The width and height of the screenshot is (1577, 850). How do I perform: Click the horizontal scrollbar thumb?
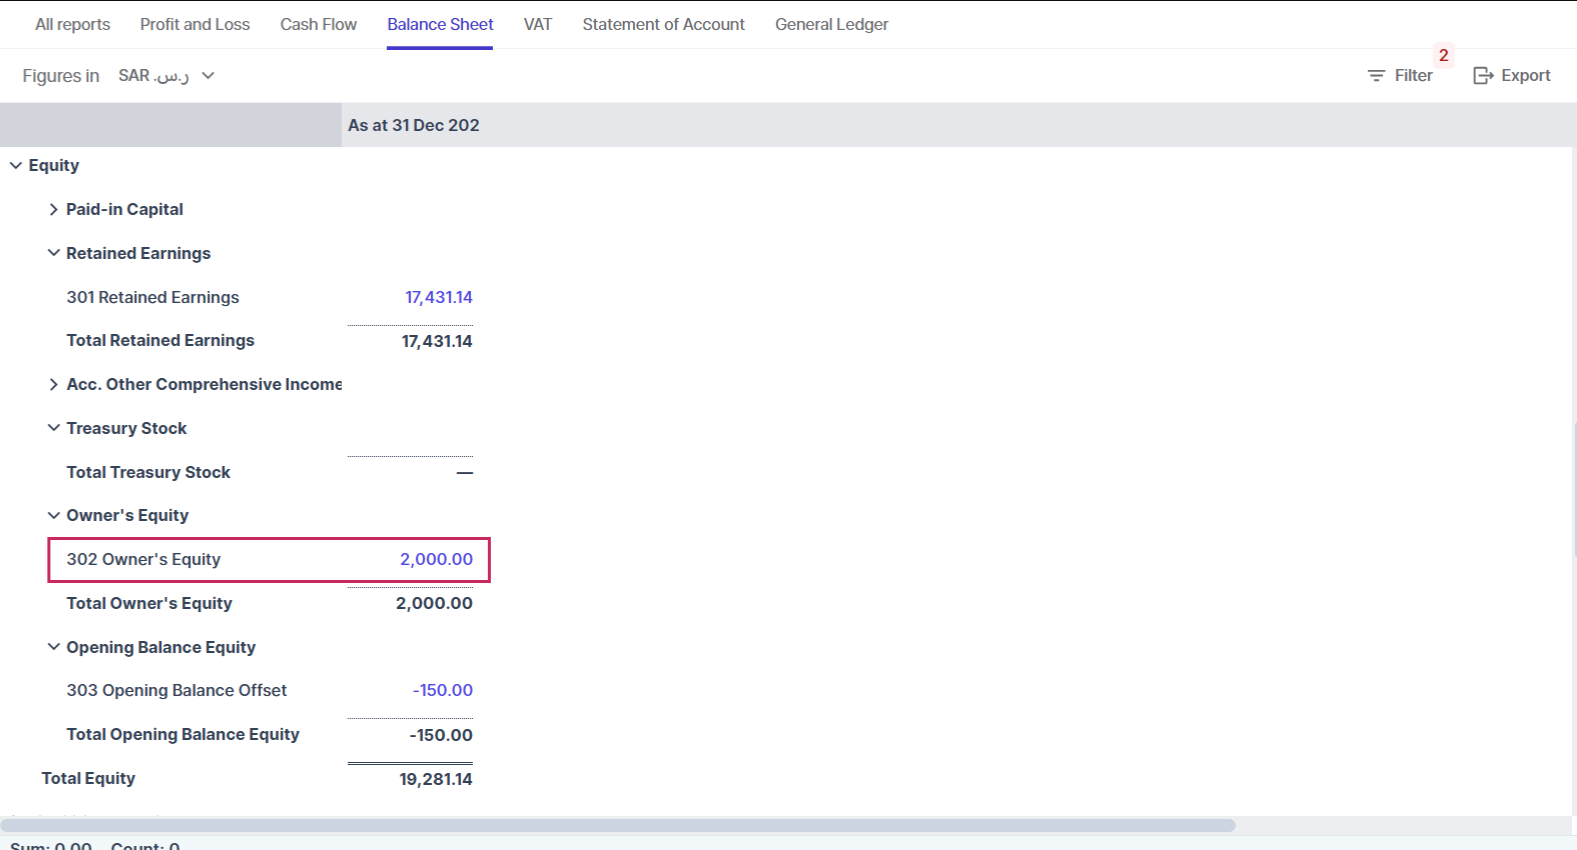[618, 825]
